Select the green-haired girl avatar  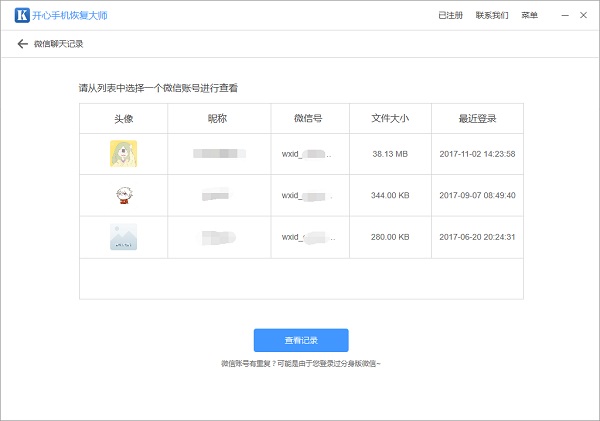click(x=124, y=153)
